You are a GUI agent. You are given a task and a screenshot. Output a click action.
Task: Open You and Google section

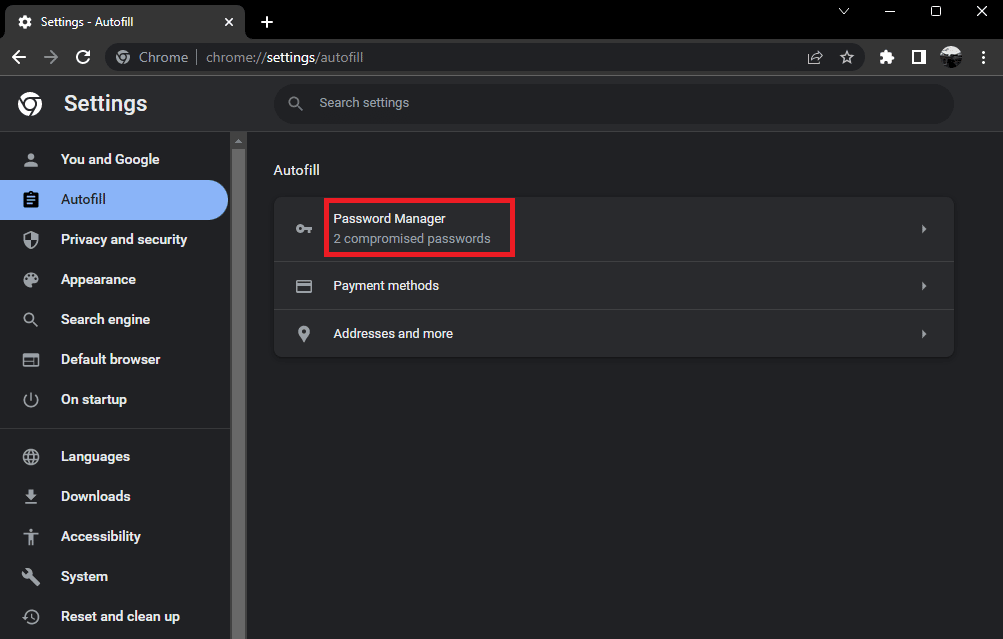pos(114,160)
